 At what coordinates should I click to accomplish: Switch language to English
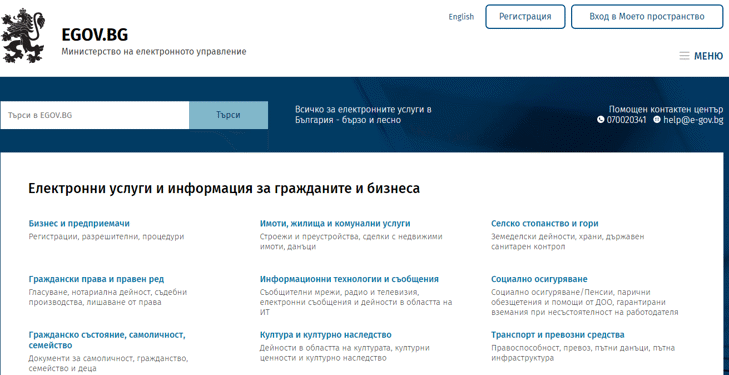point(461,17)
